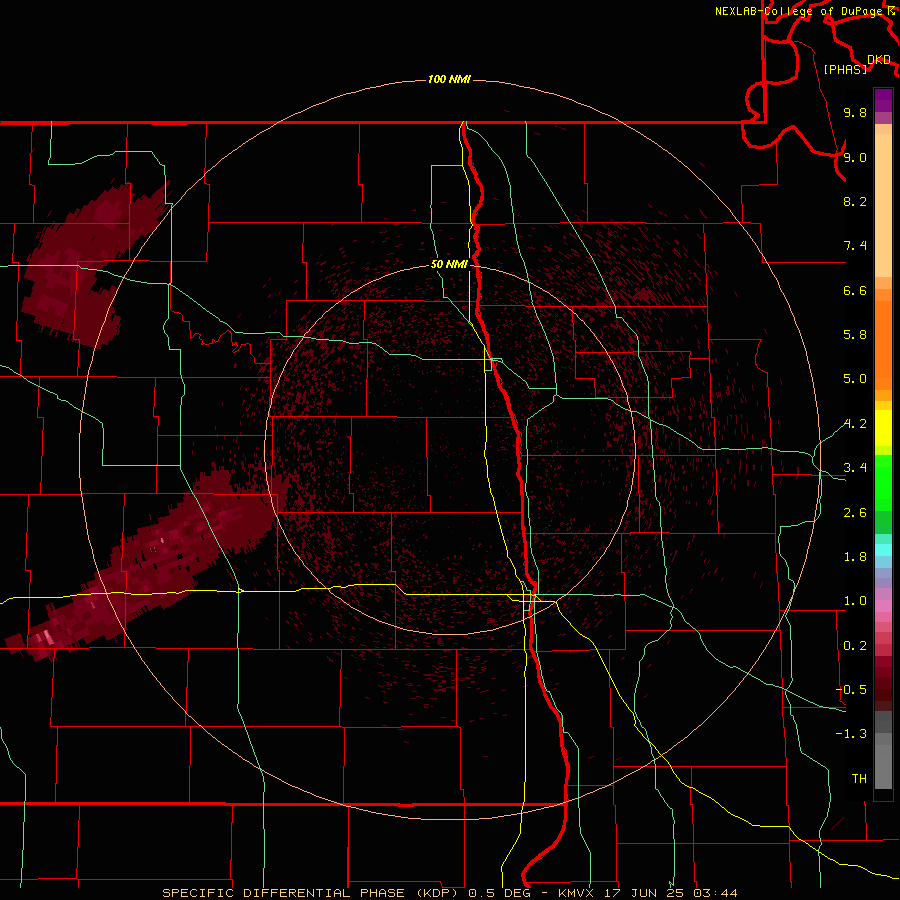Screen dimensions: 900x900
Task: Click the yellow segment of color bar
Action: 883,428
